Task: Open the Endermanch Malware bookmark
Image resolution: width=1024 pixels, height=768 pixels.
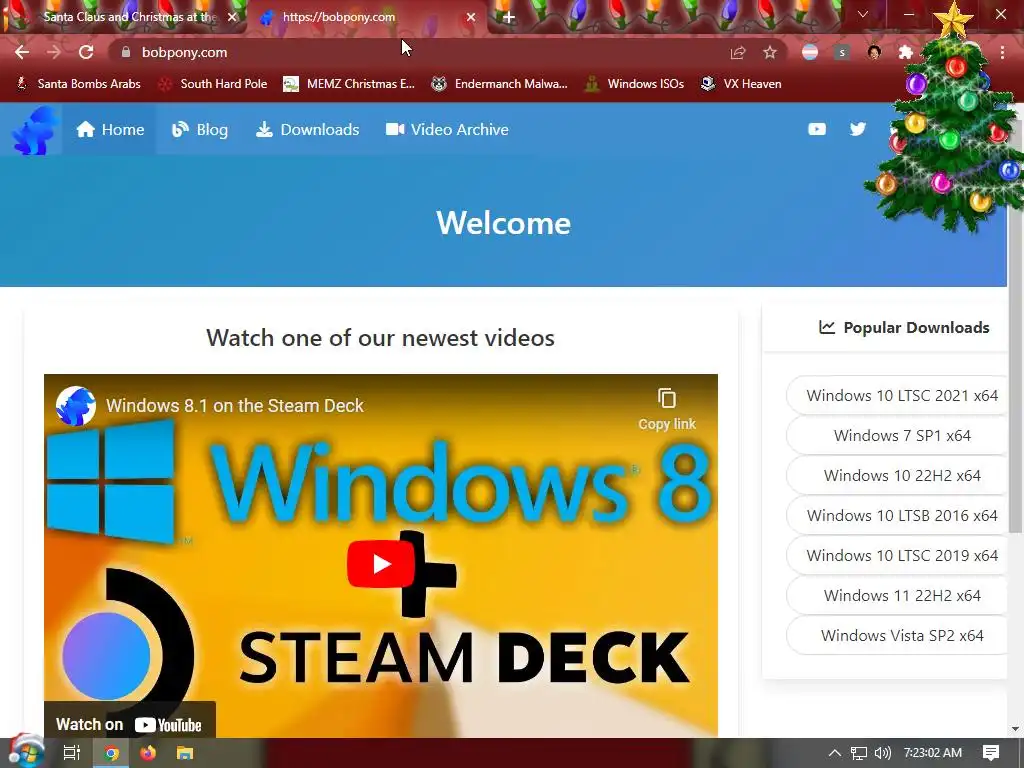Action: tap(499, 84)
